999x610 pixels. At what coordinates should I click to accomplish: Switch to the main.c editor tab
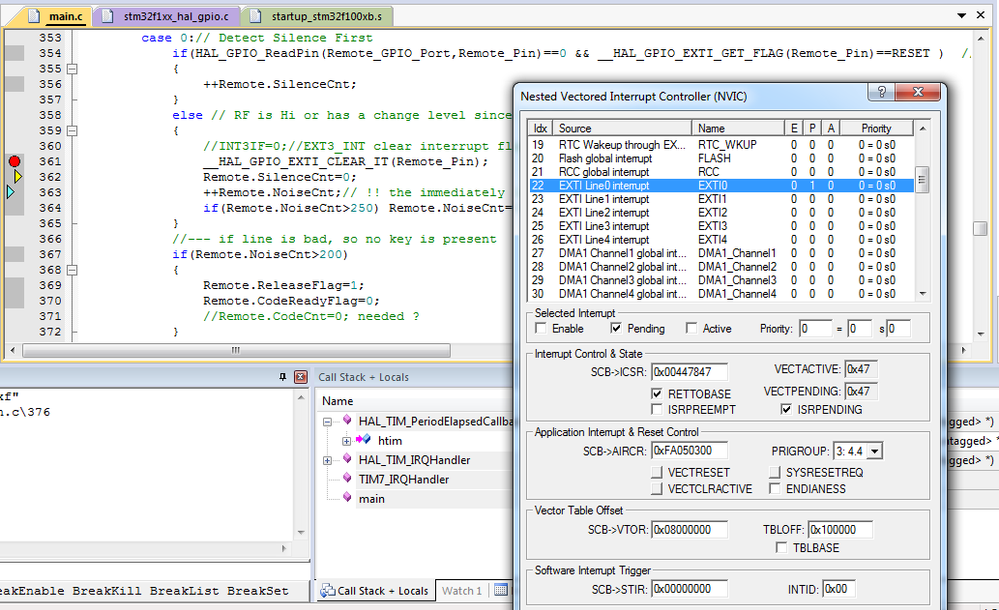pos(59,16)
